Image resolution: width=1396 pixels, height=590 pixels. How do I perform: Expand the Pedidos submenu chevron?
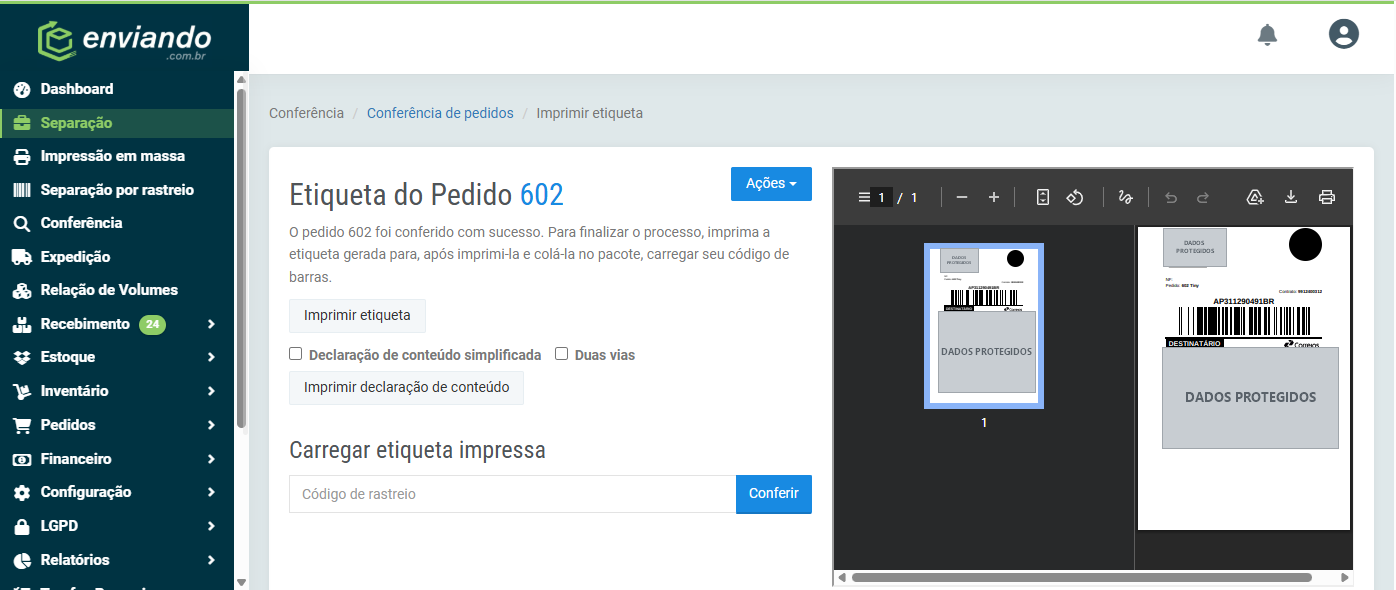pyautogui.click(x=211, y=425)
